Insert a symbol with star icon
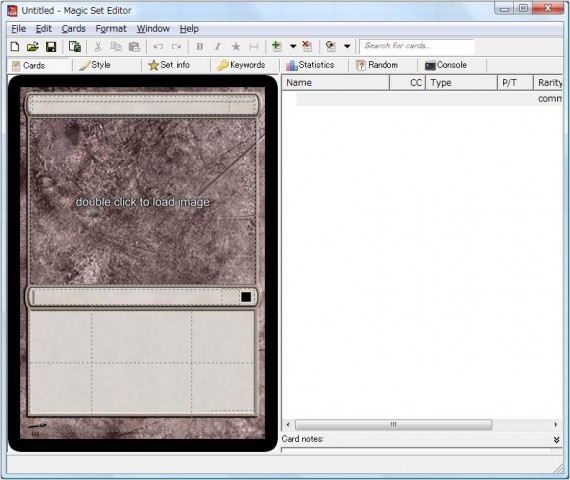The height and width of the screenshot is (480, 570). click(236, 47)
